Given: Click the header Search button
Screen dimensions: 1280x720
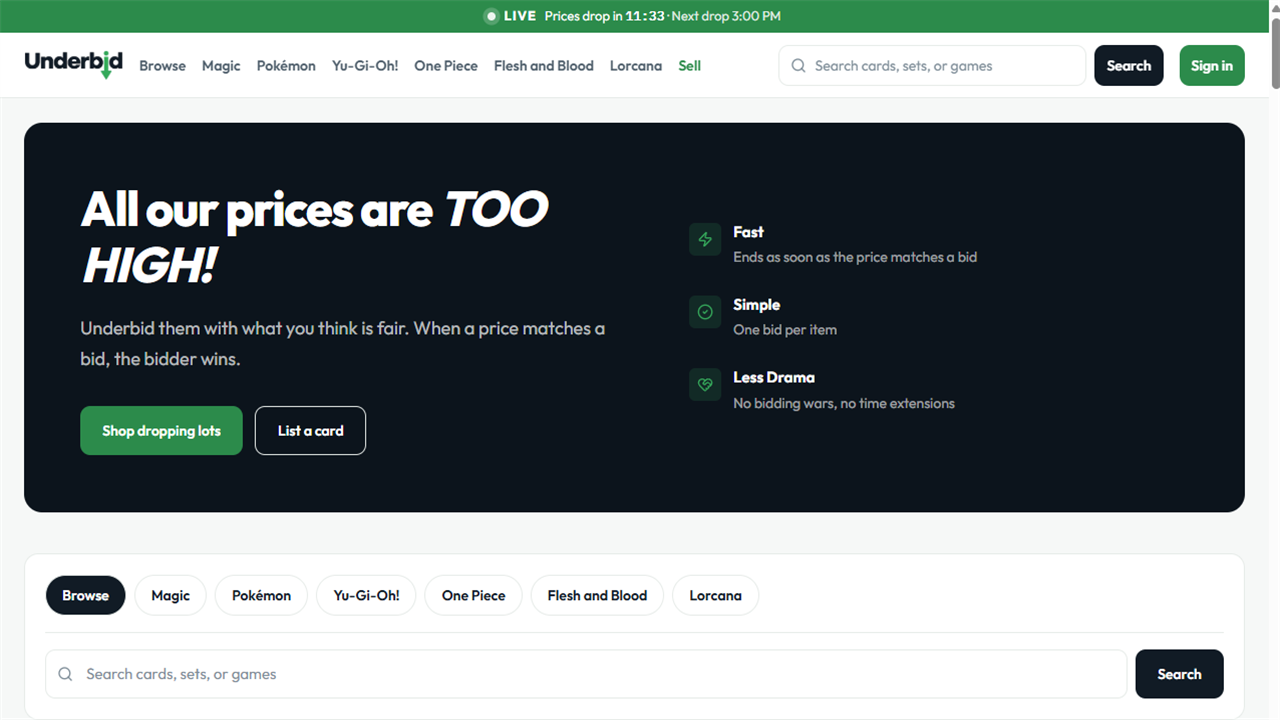Looking at the screenshot, I should [x=1129, y=66].
